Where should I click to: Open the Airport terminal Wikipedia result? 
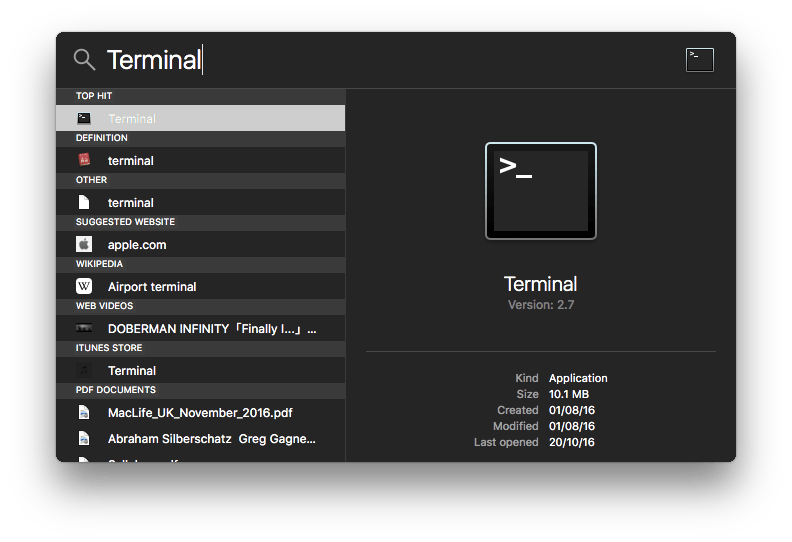(x=201, y=286)
